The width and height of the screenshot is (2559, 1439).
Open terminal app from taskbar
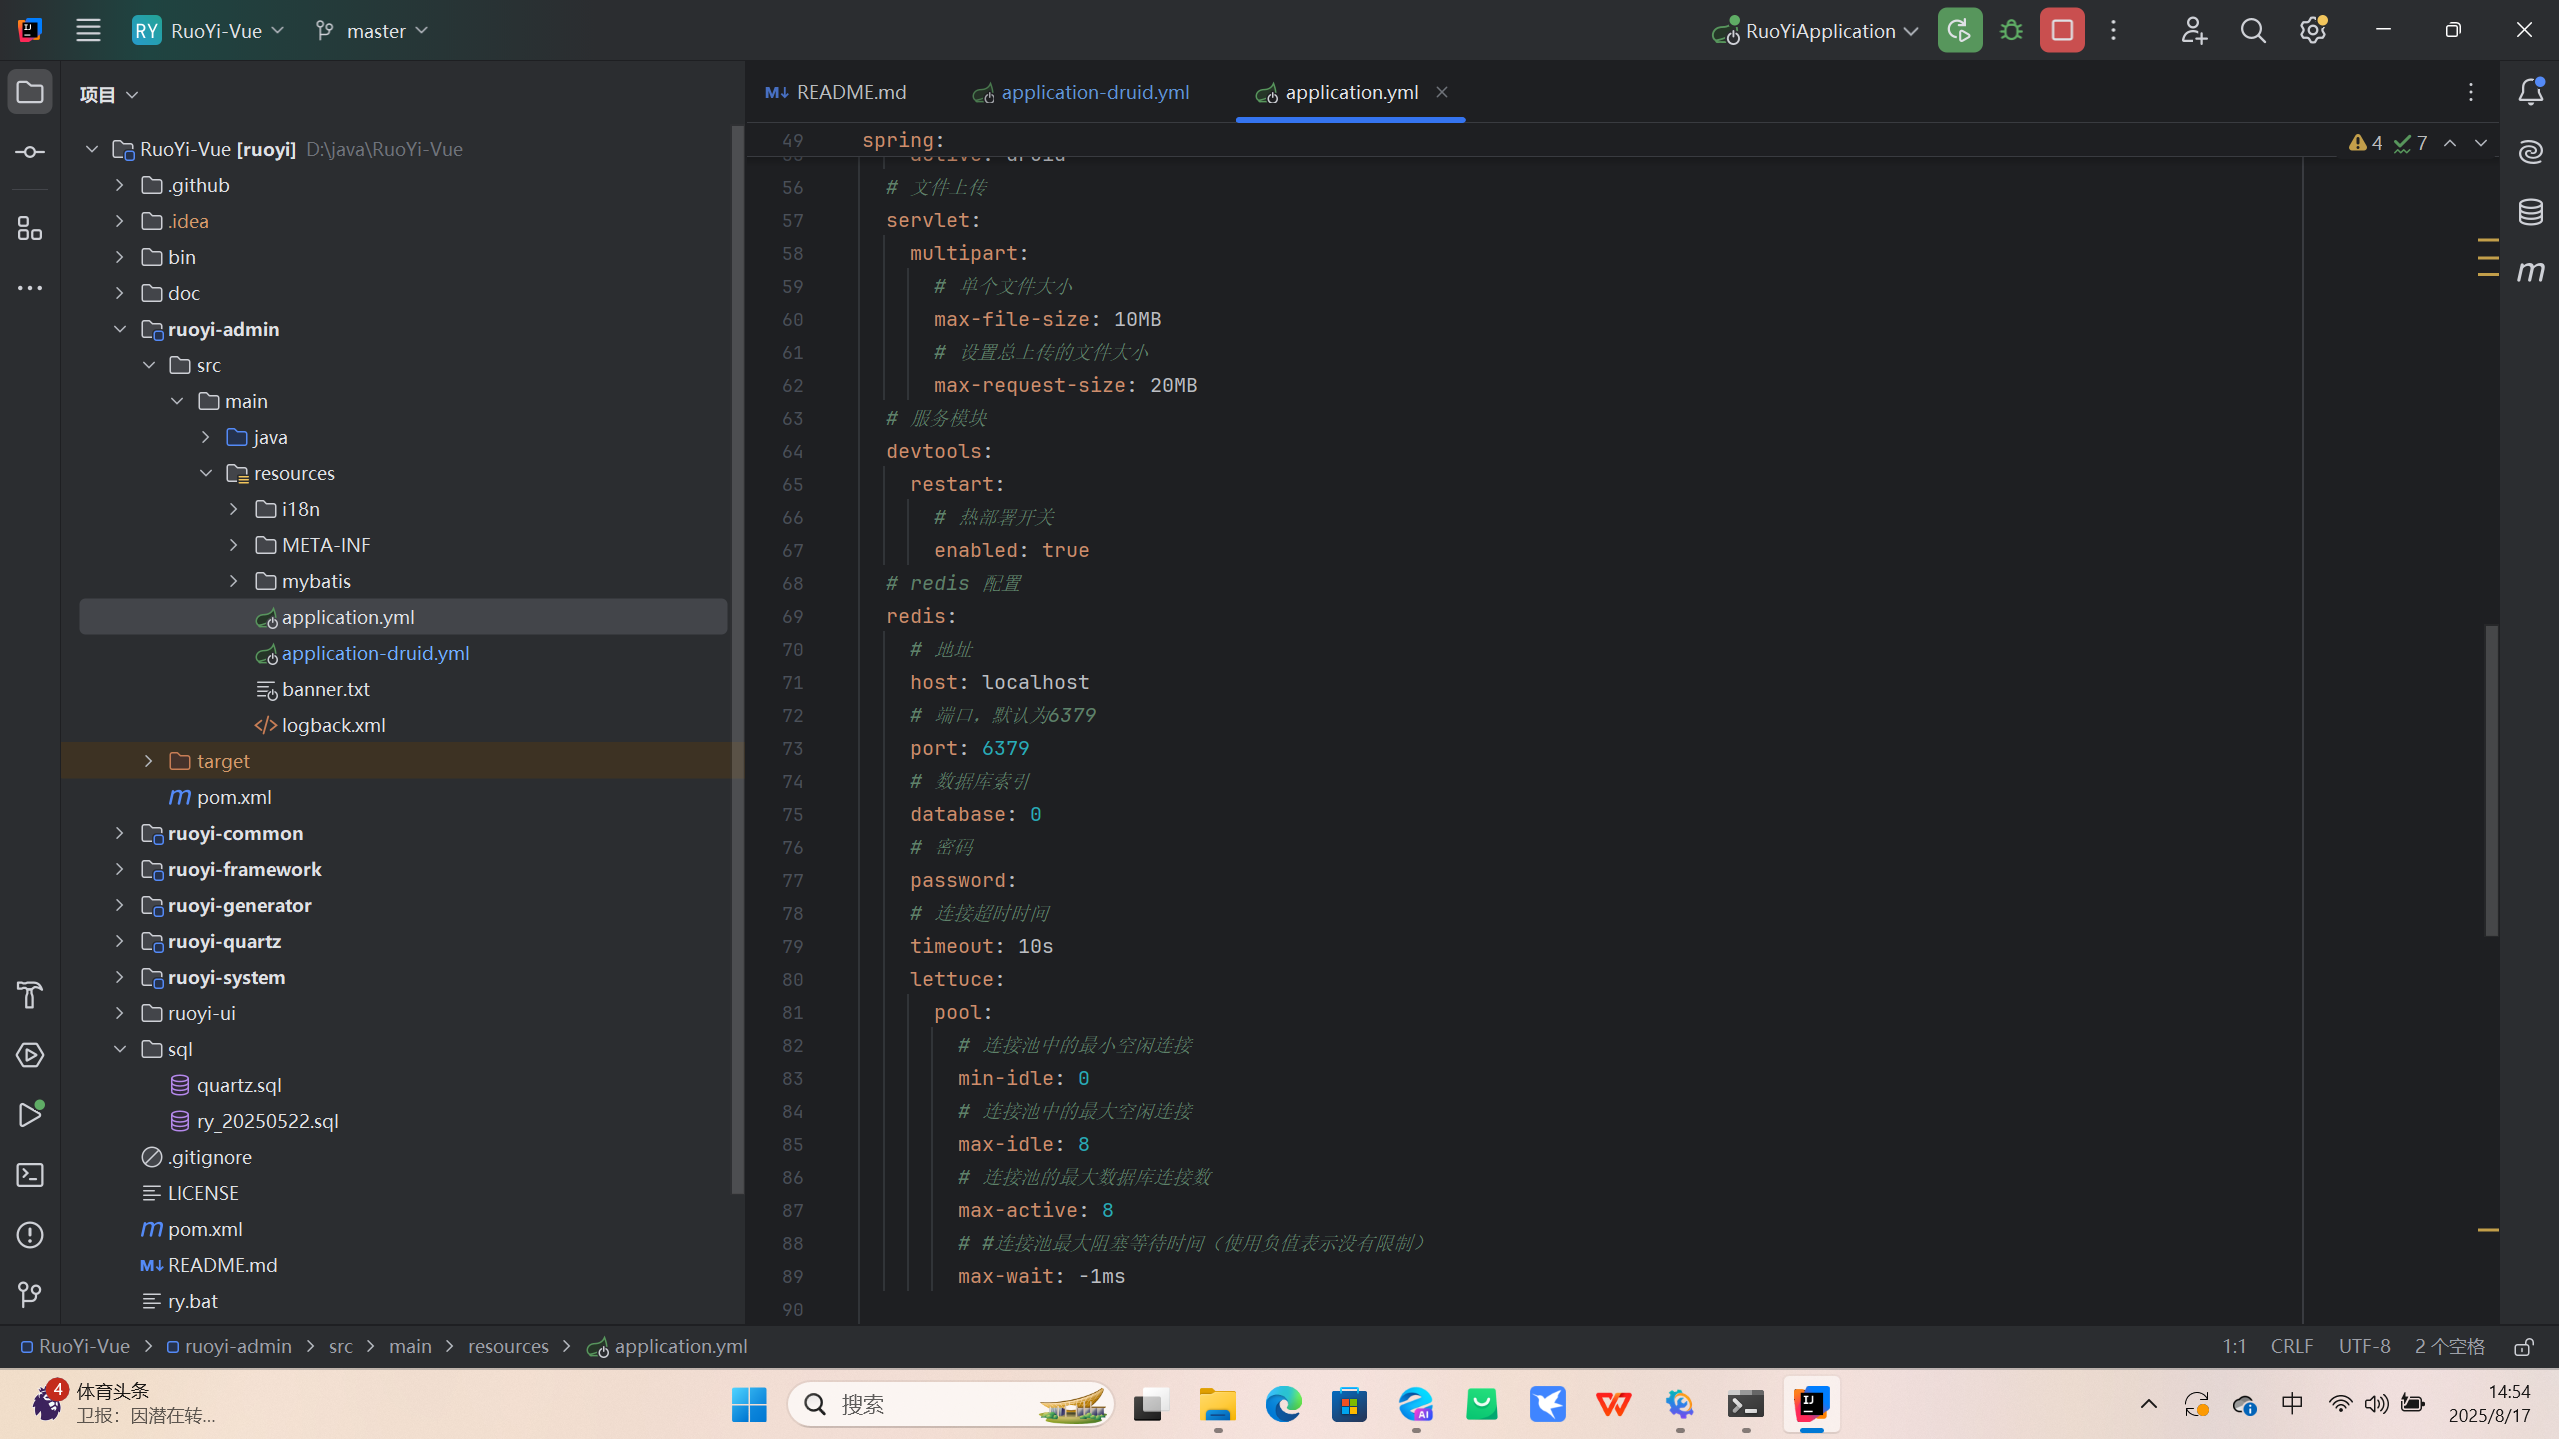pos(1745,1404)
